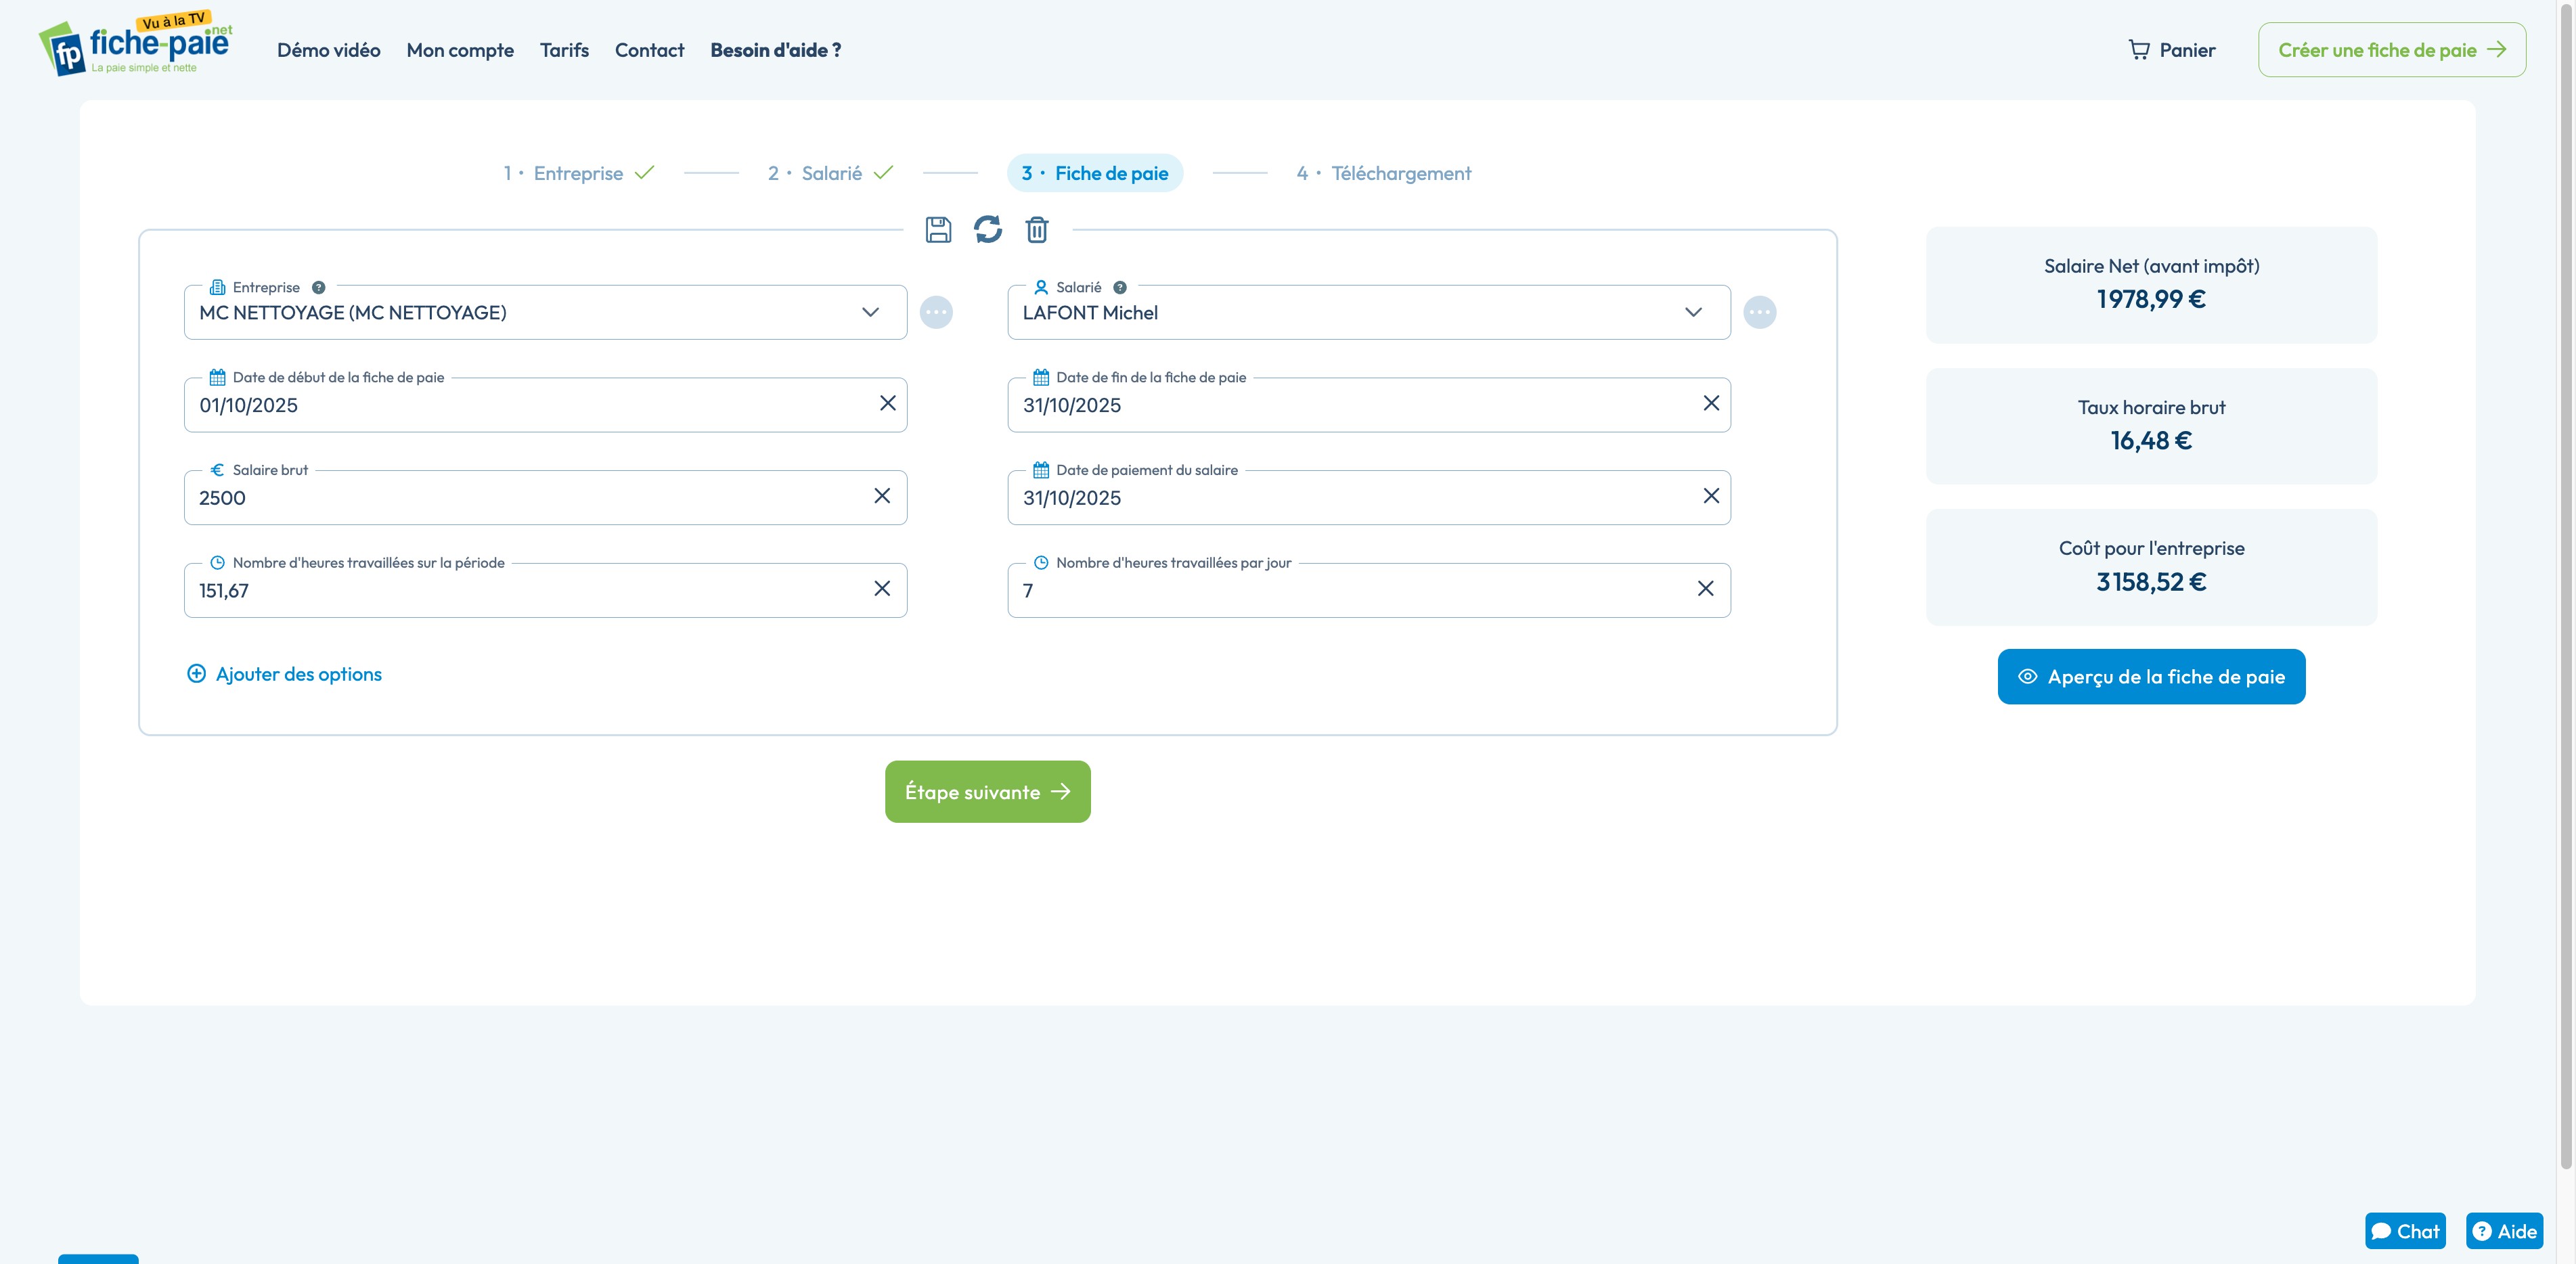Click Étape suivante button
The image size is (2576, 1264).
(987, 792)
